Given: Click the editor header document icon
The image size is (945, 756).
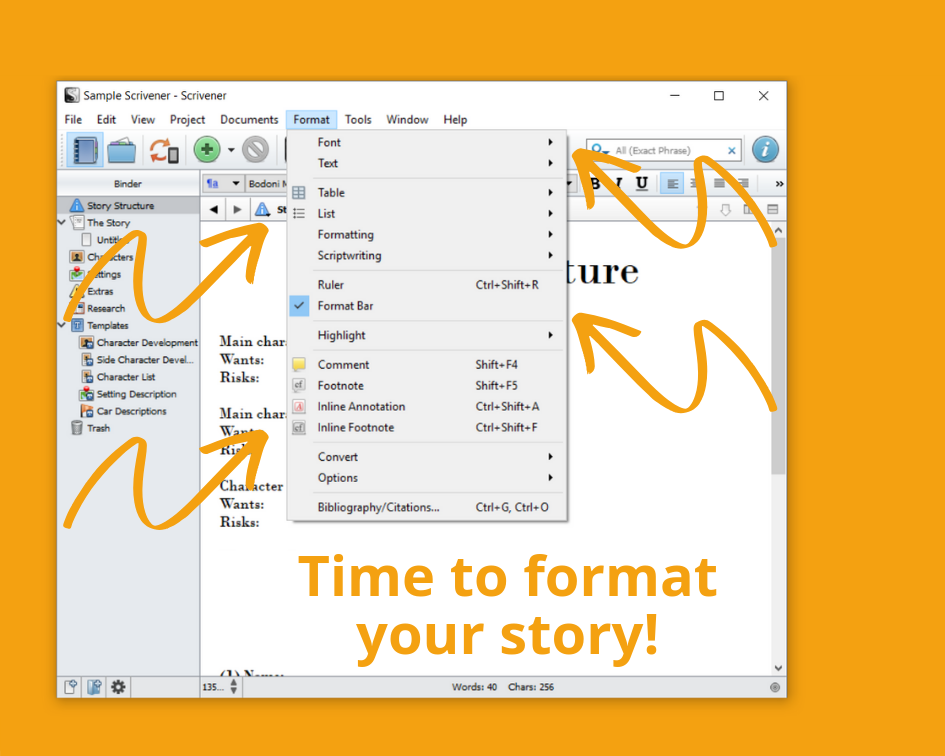Looking at the screenshot, I should pos(262,210).
